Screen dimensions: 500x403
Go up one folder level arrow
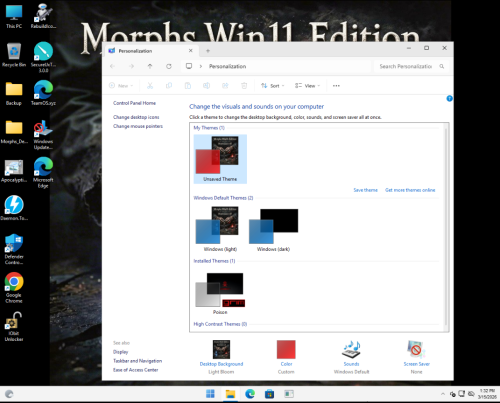tap(150, 66)
